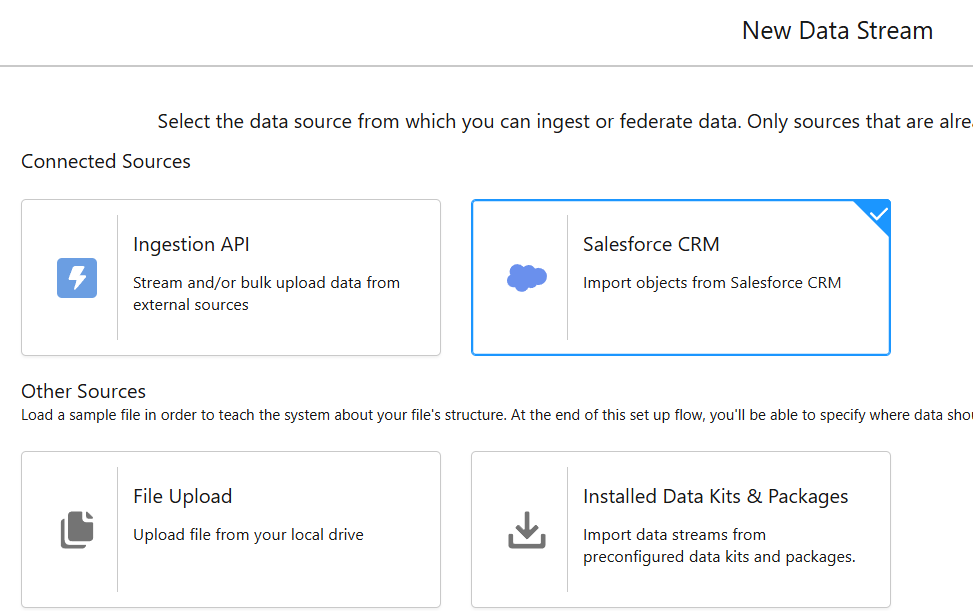Click 'Import data streams from preconfigured' description

click(x=719, y=545)
